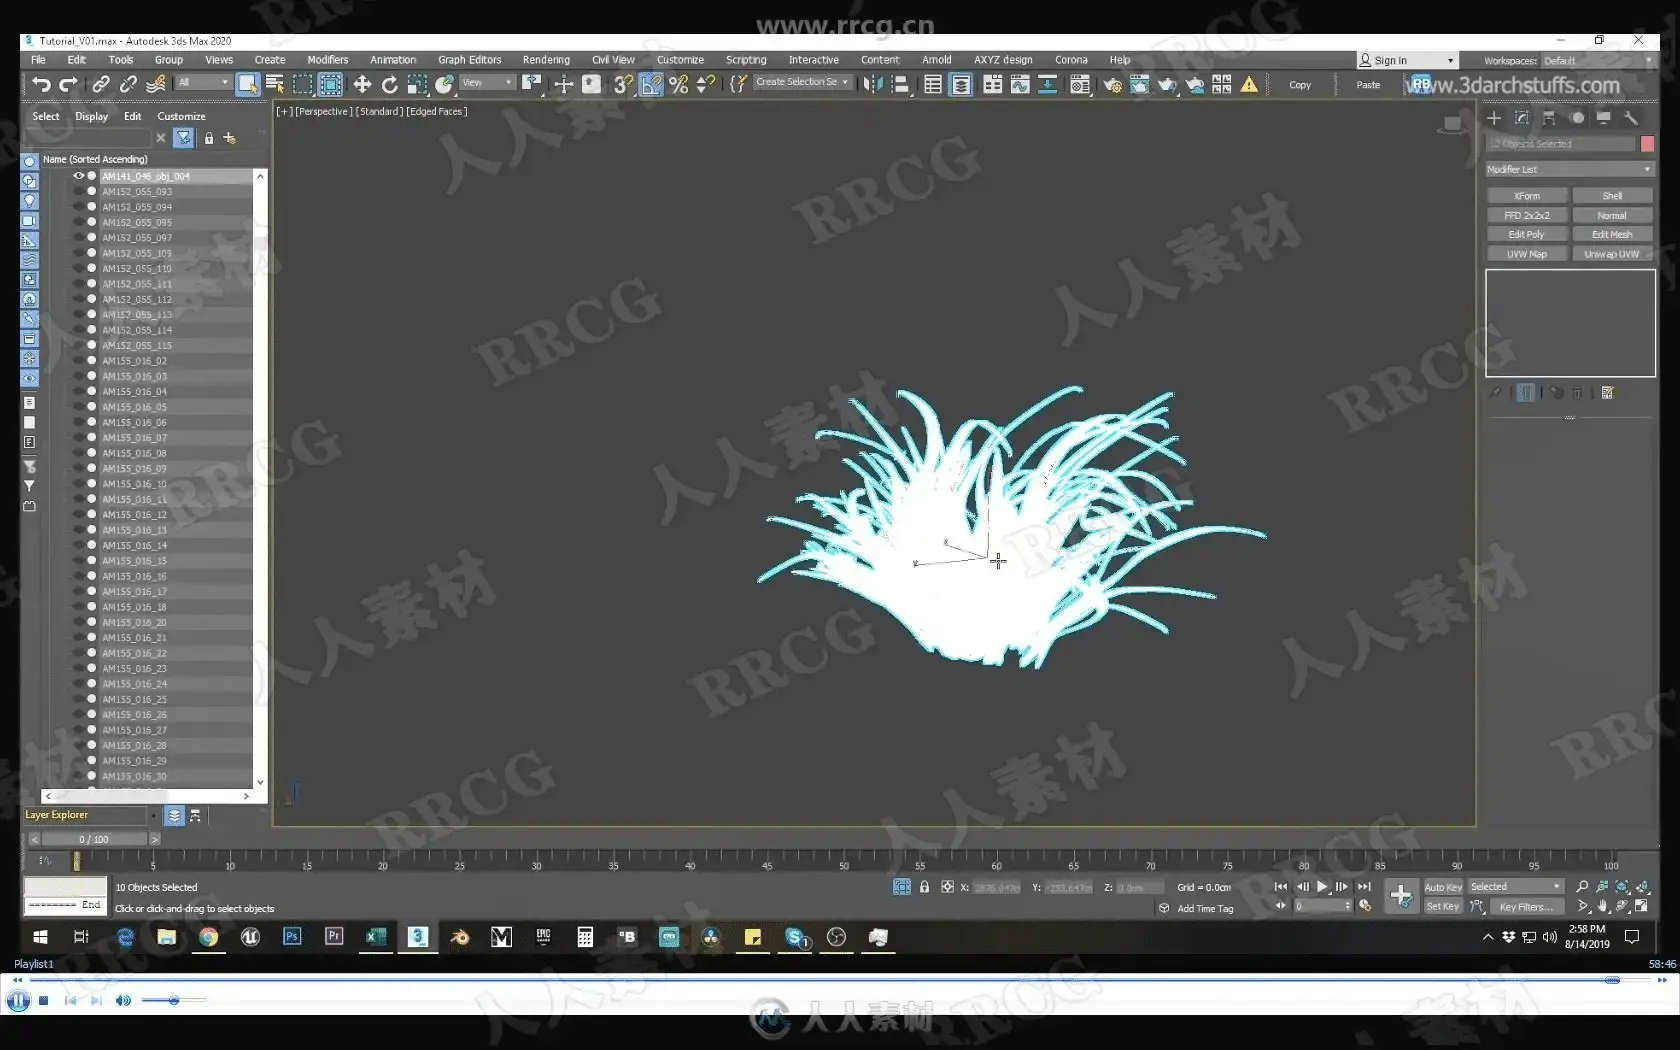Click the Key Filters button
The image size is (1680, 1050).
coord(1526,907)
